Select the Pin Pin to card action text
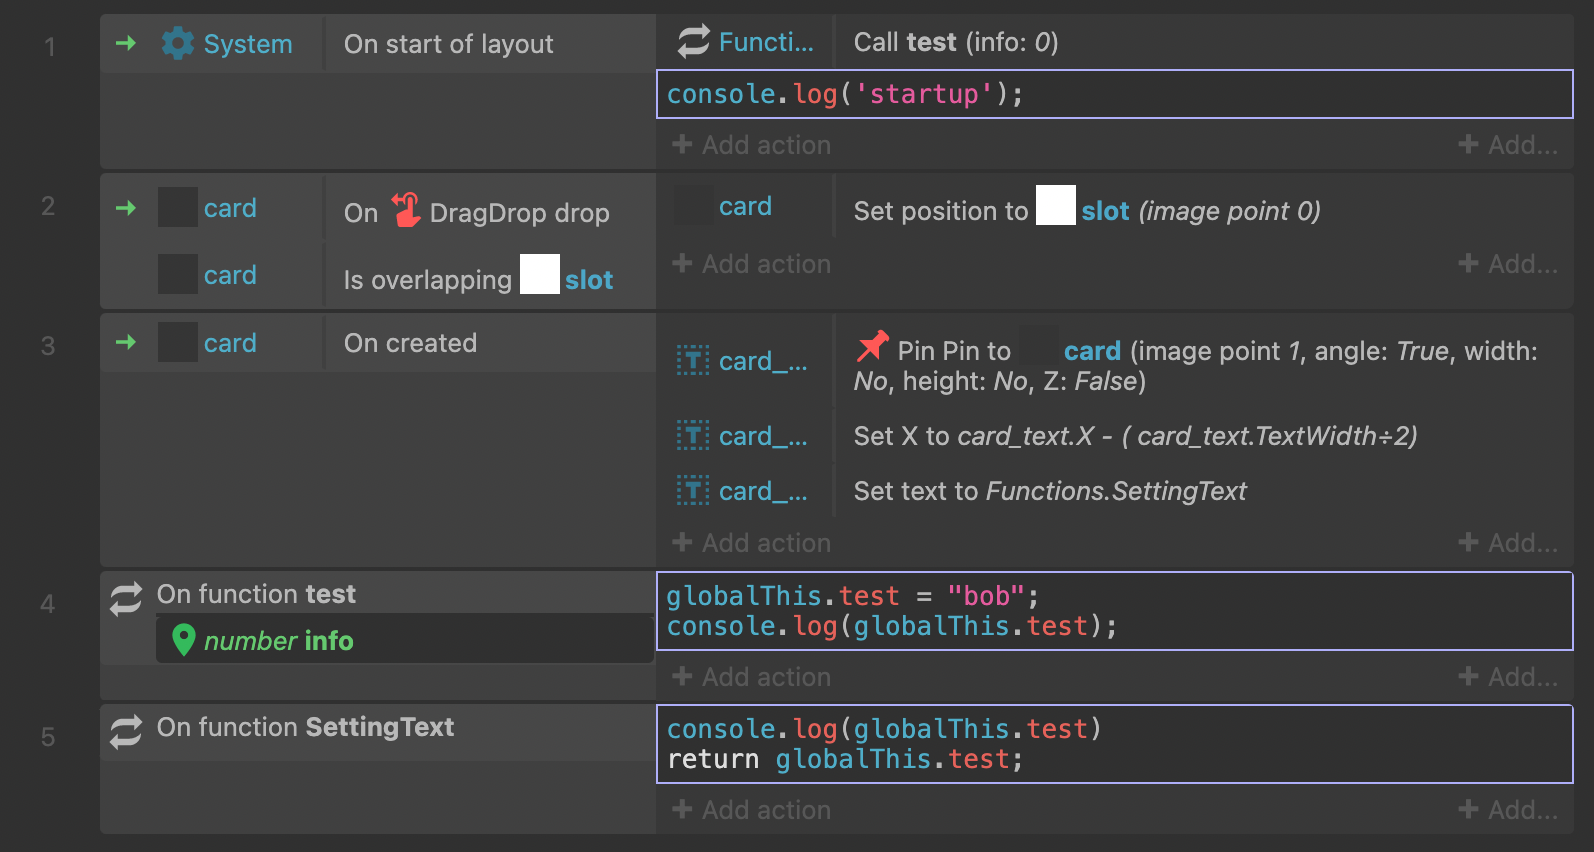 tap(1196, 363)
